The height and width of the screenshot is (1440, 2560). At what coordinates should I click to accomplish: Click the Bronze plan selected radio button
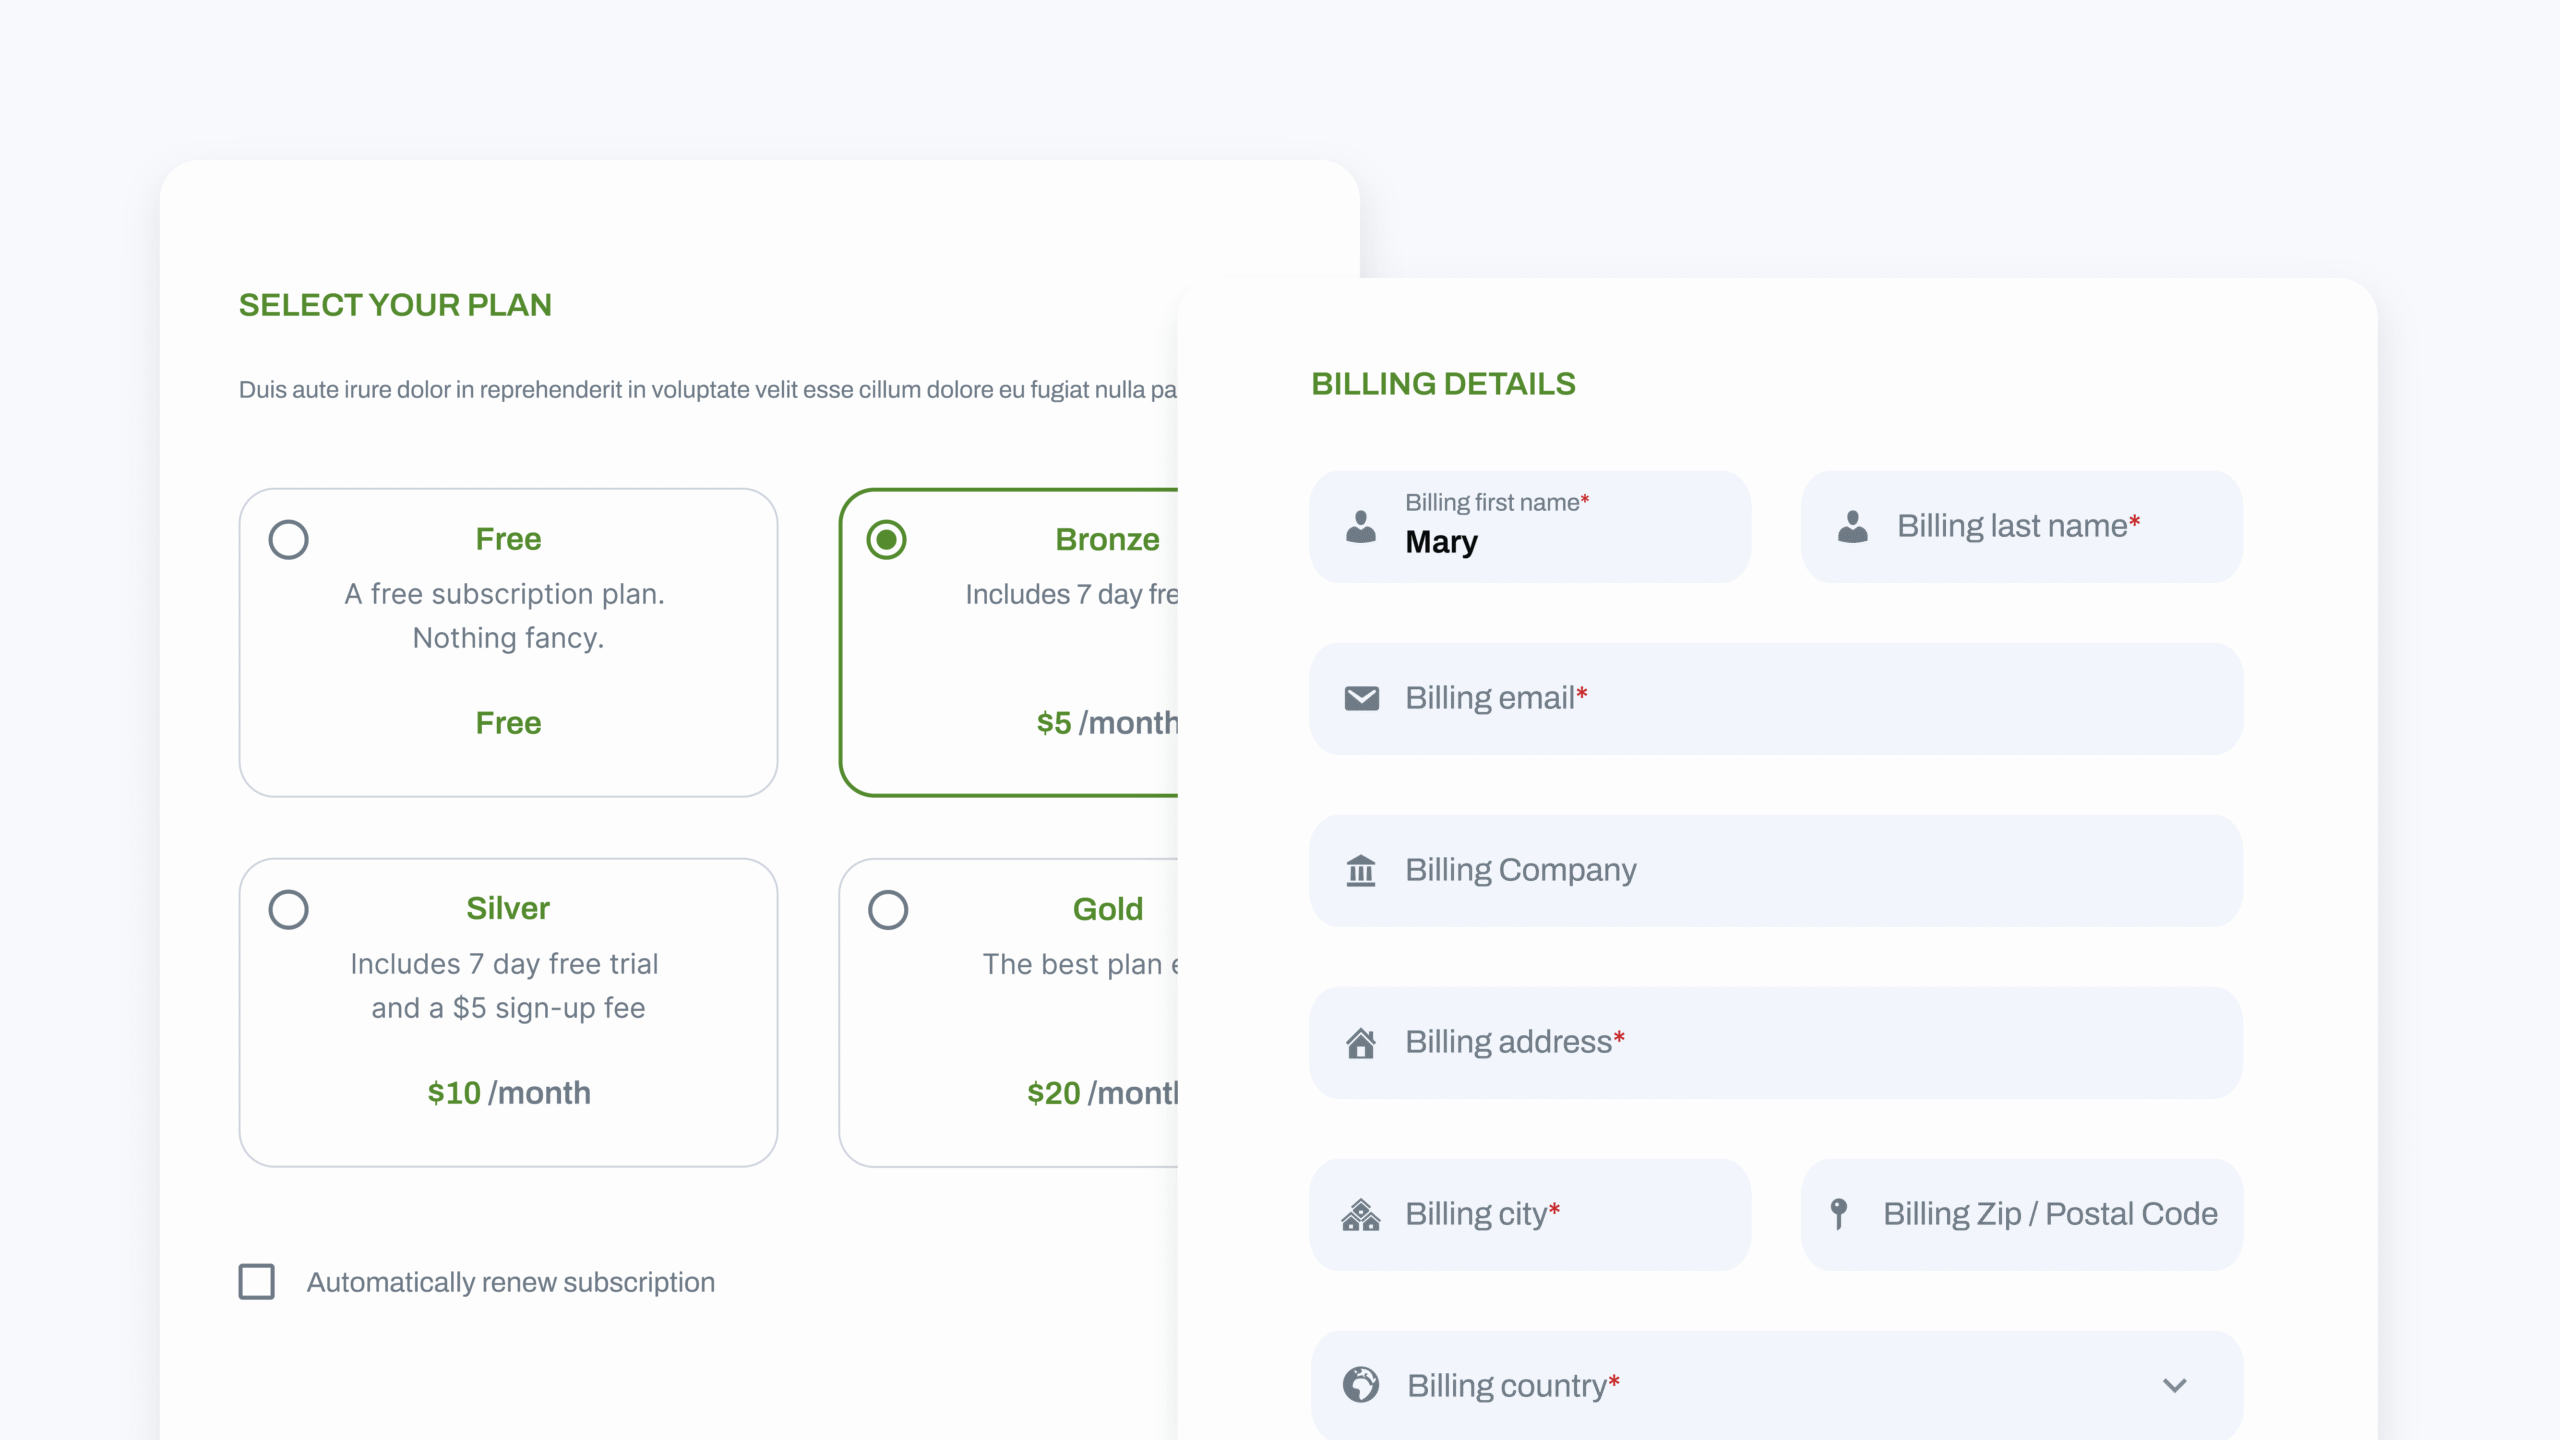click(886, 540)
